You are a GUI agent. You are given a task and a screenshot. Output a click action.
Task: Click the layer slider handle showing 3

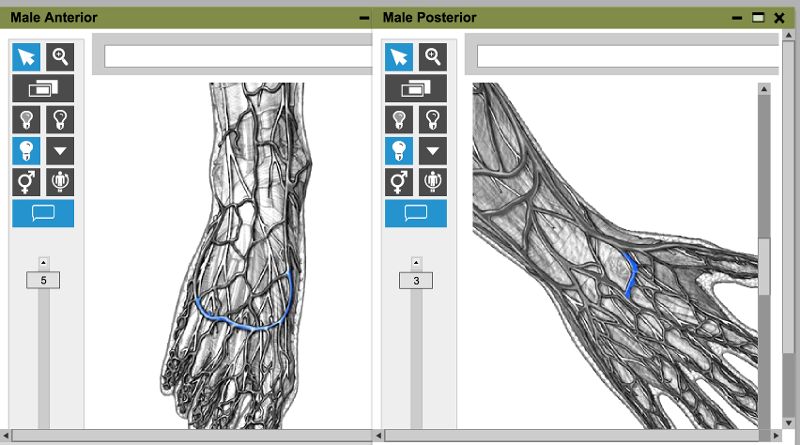click(416, 281)
